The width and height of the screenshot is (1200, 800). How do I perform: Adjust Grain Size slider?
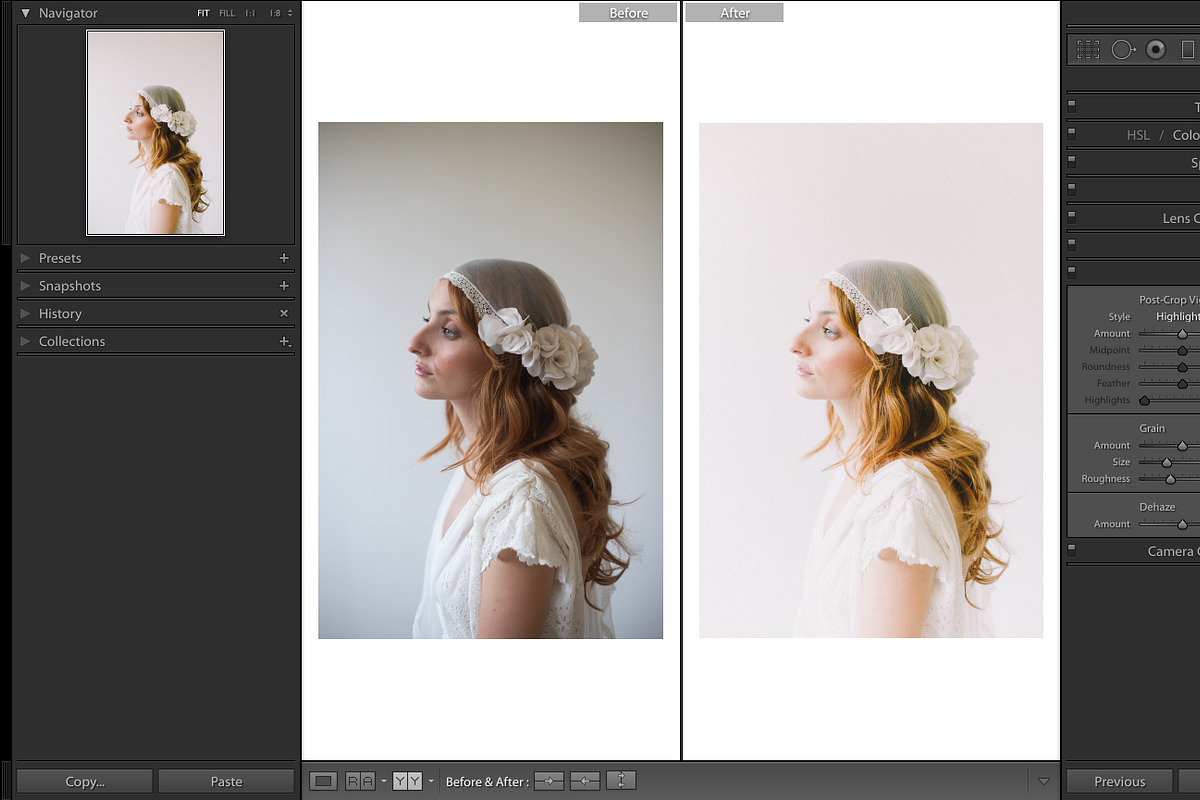point(1169,462)
